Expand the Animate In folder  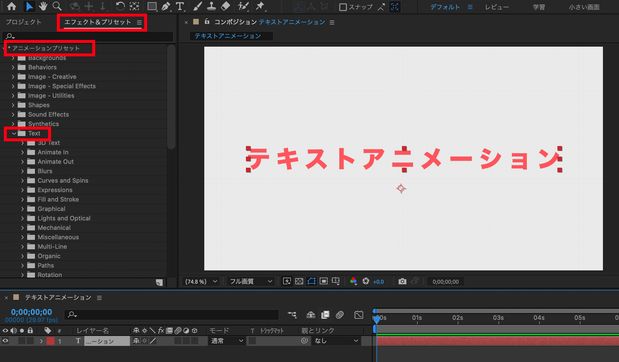pyautogui.click(x=23, y=152)
